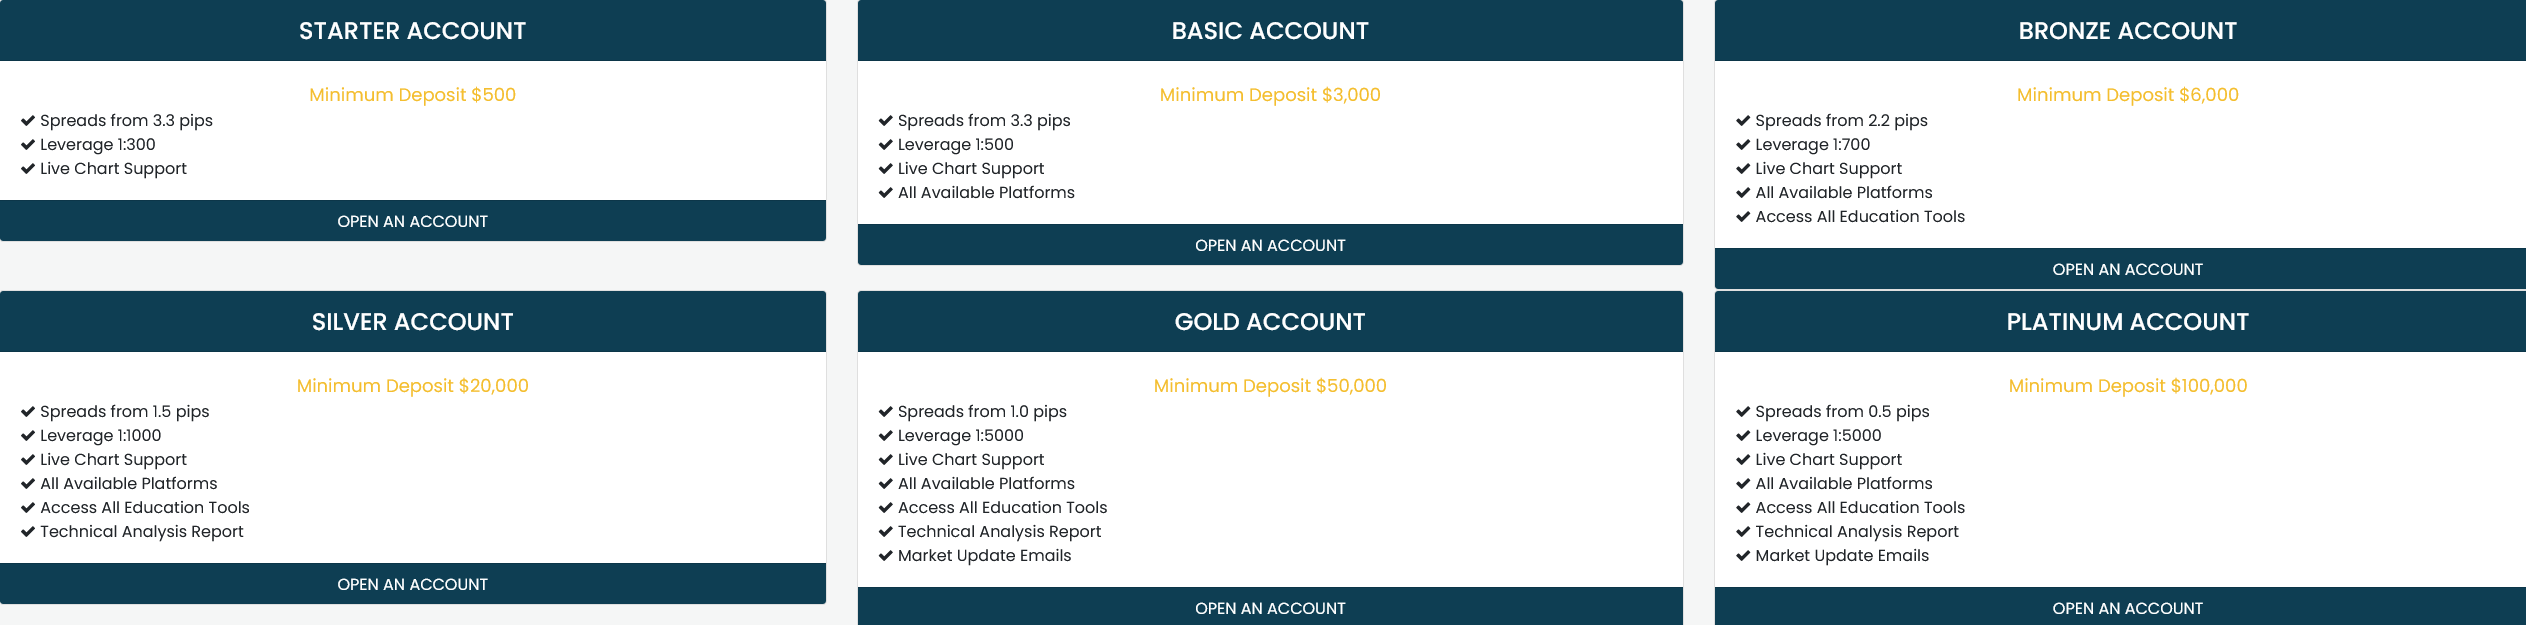Click checkmark beside Silver Leverage 1:1000

click(28, 436)
